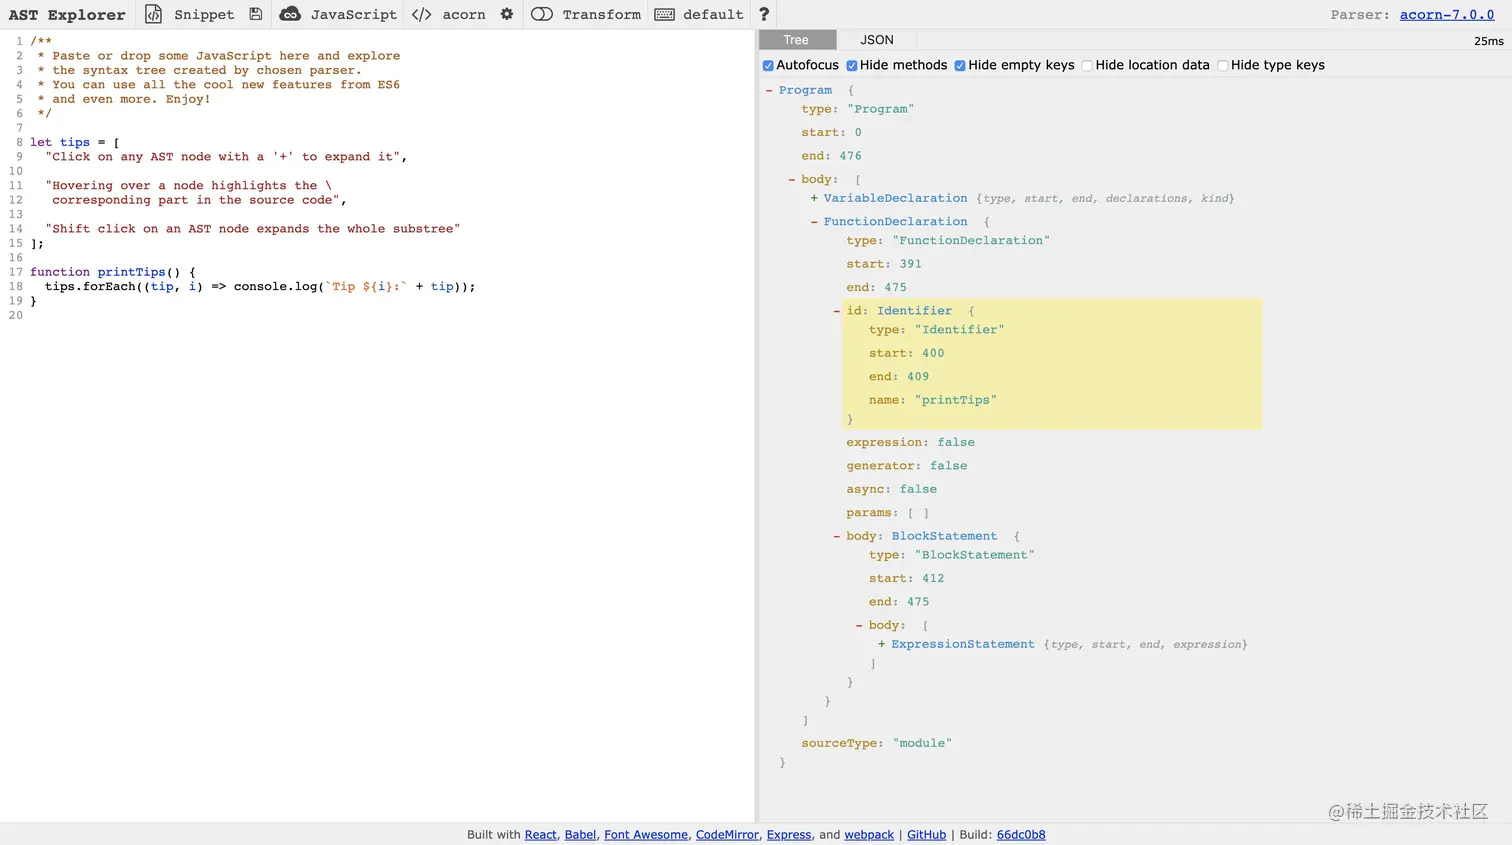Screen dimensions: 1512x845
Task: Click the end: 409 entry
Action: (x=899, y=377)
